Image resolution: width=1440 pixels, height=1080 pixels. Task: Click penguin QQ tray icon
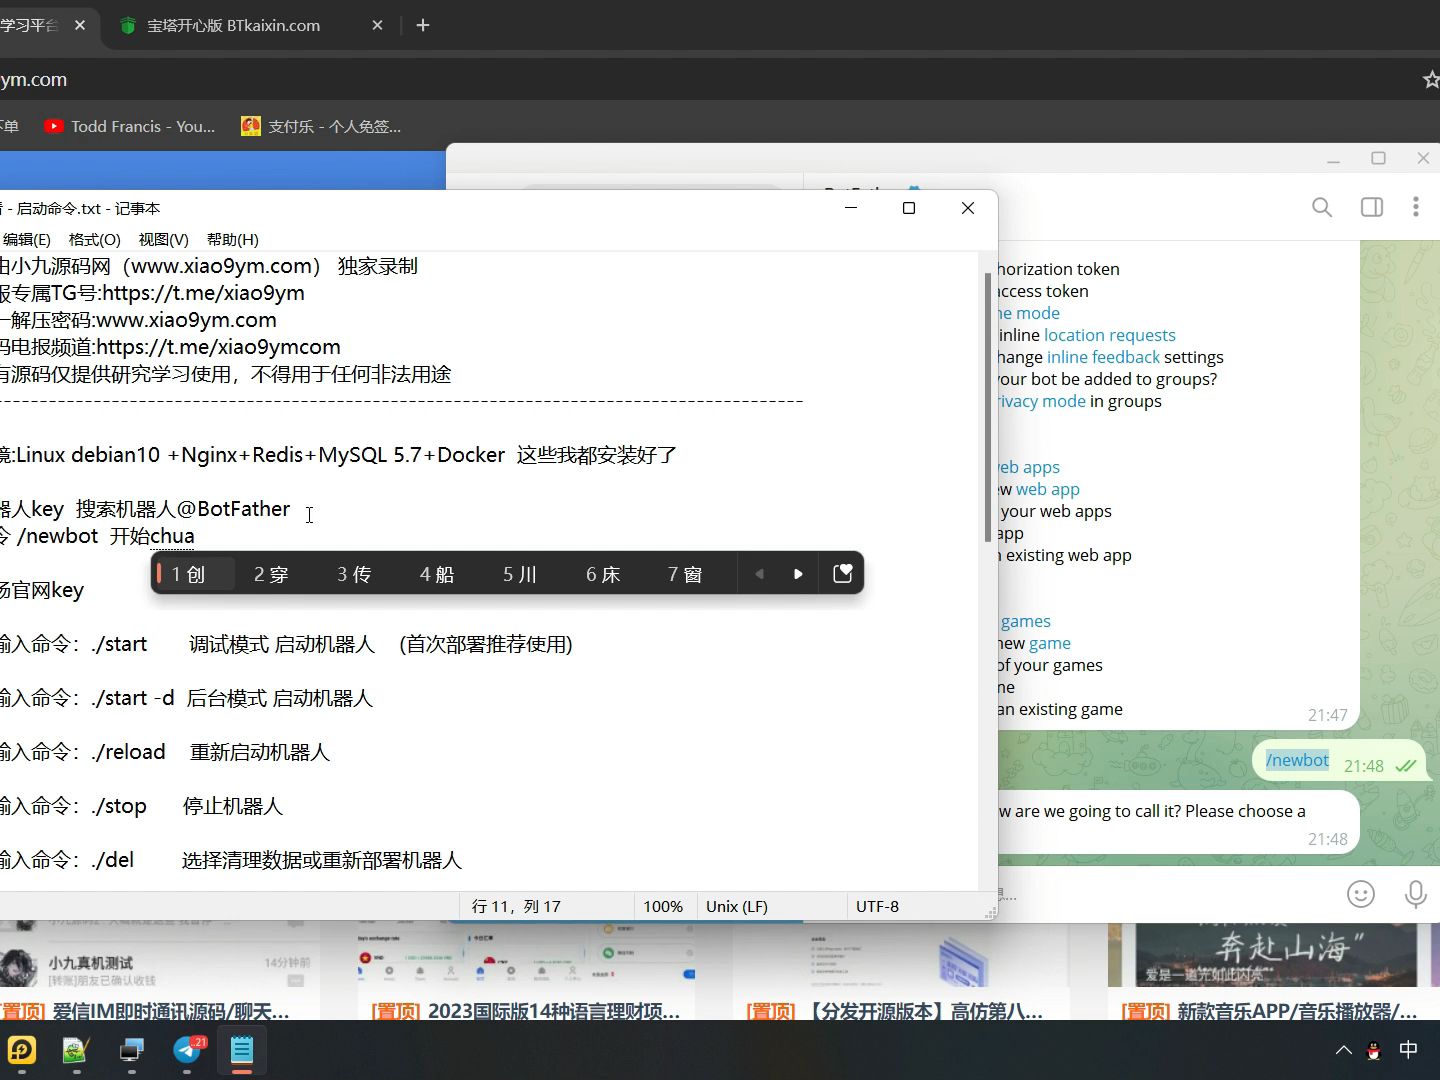1374,1050
